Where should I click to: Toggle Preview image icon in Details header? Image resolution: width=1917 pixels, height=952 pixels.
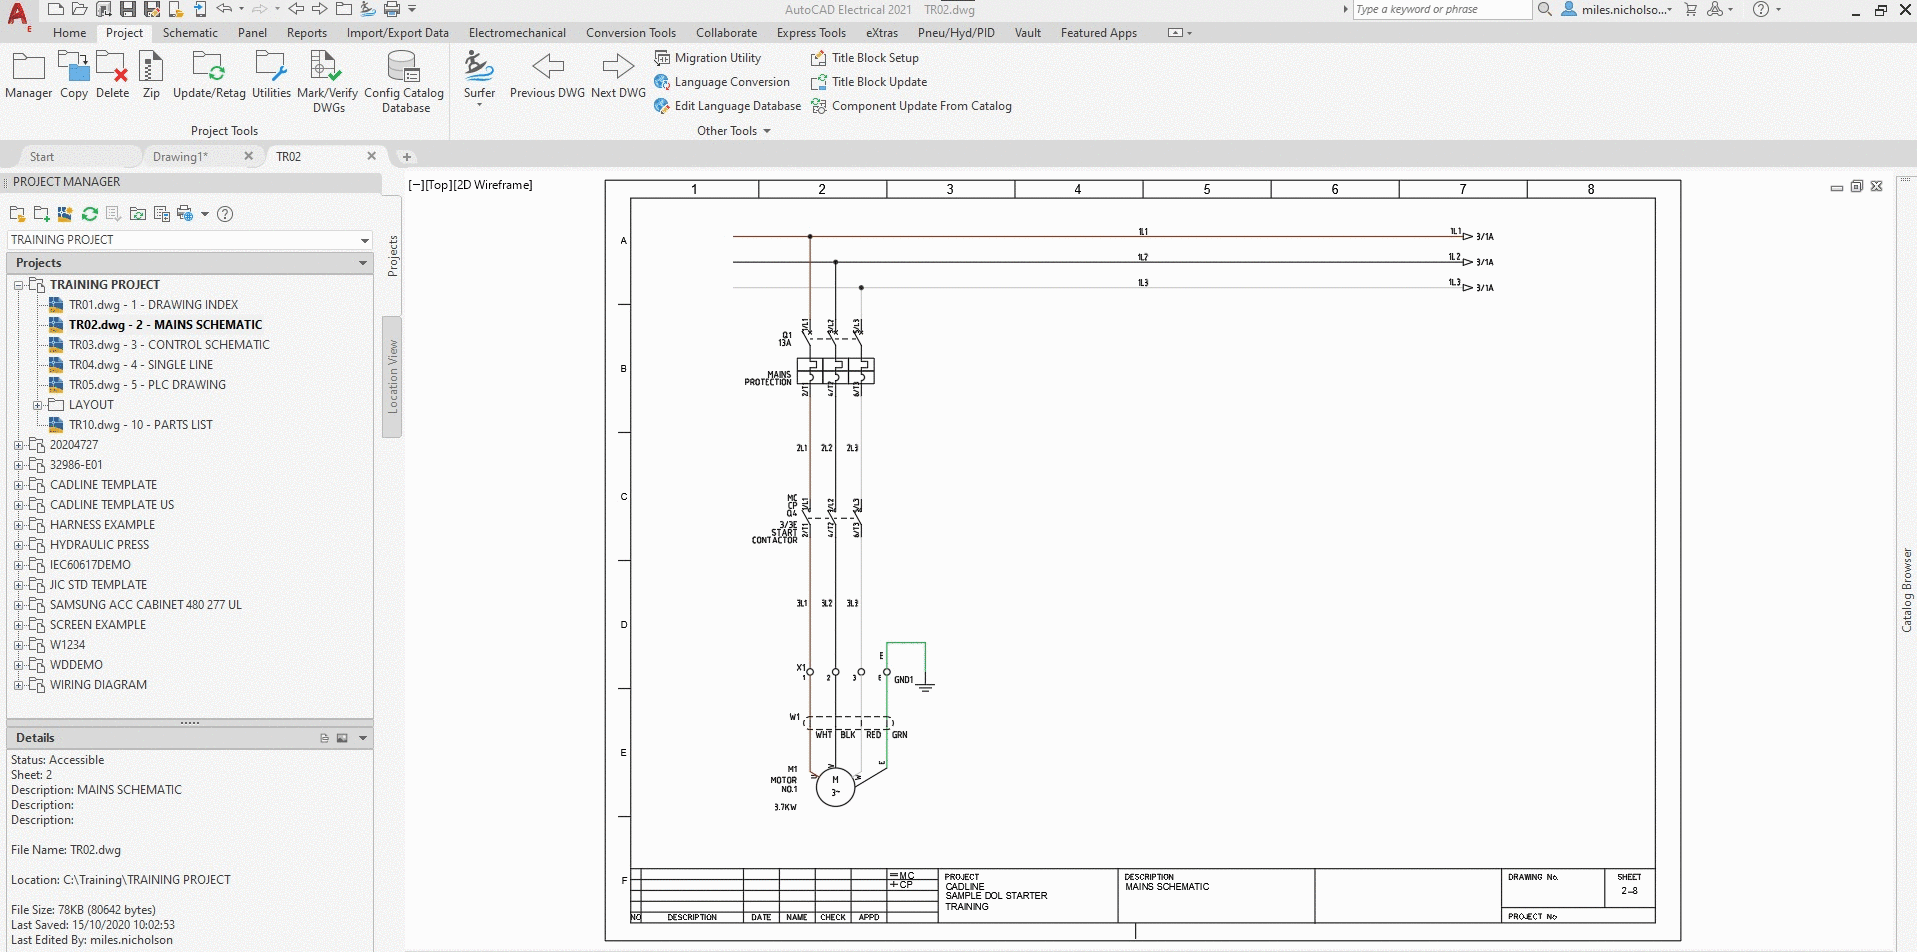342,738
